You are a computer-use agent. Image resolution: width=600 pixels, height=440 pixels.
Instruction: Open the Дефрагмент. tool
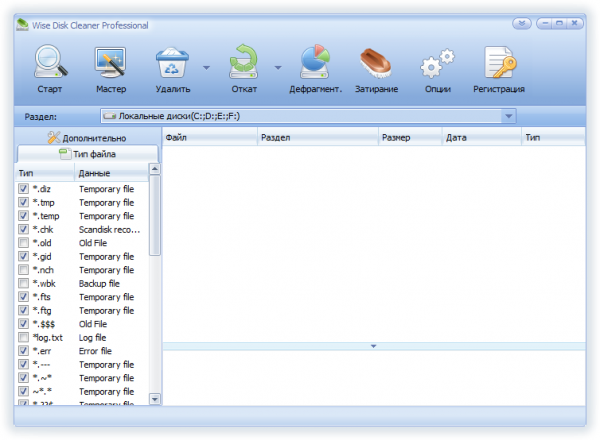click(315, 62)
